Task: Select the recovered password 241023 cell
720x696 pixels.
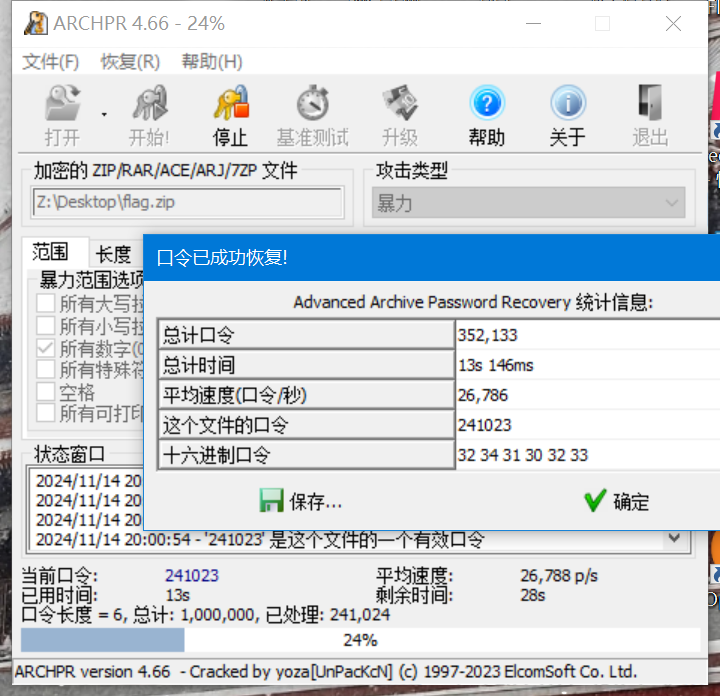Action: pos(484,425)
